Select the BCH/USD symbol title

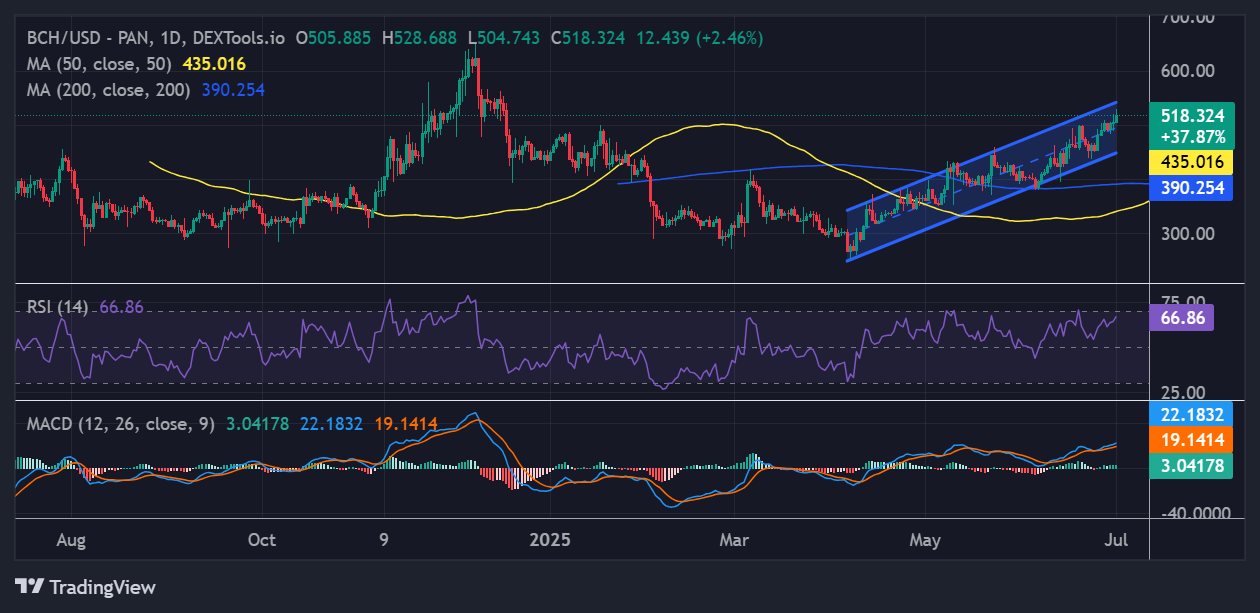click(154, 38)
